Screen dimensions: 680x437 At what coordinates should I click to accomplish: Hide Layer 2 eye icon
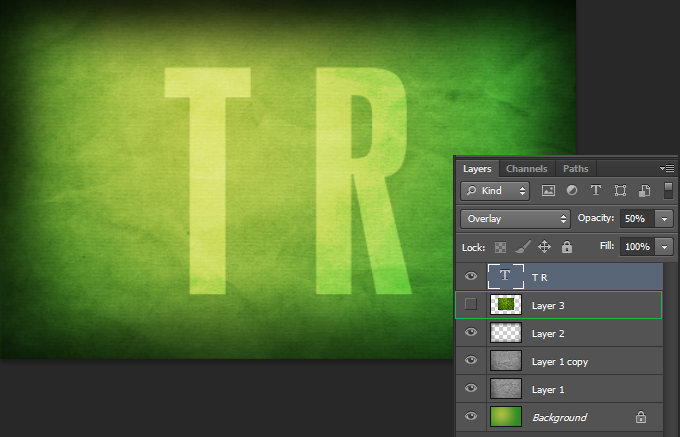[471, 332]
